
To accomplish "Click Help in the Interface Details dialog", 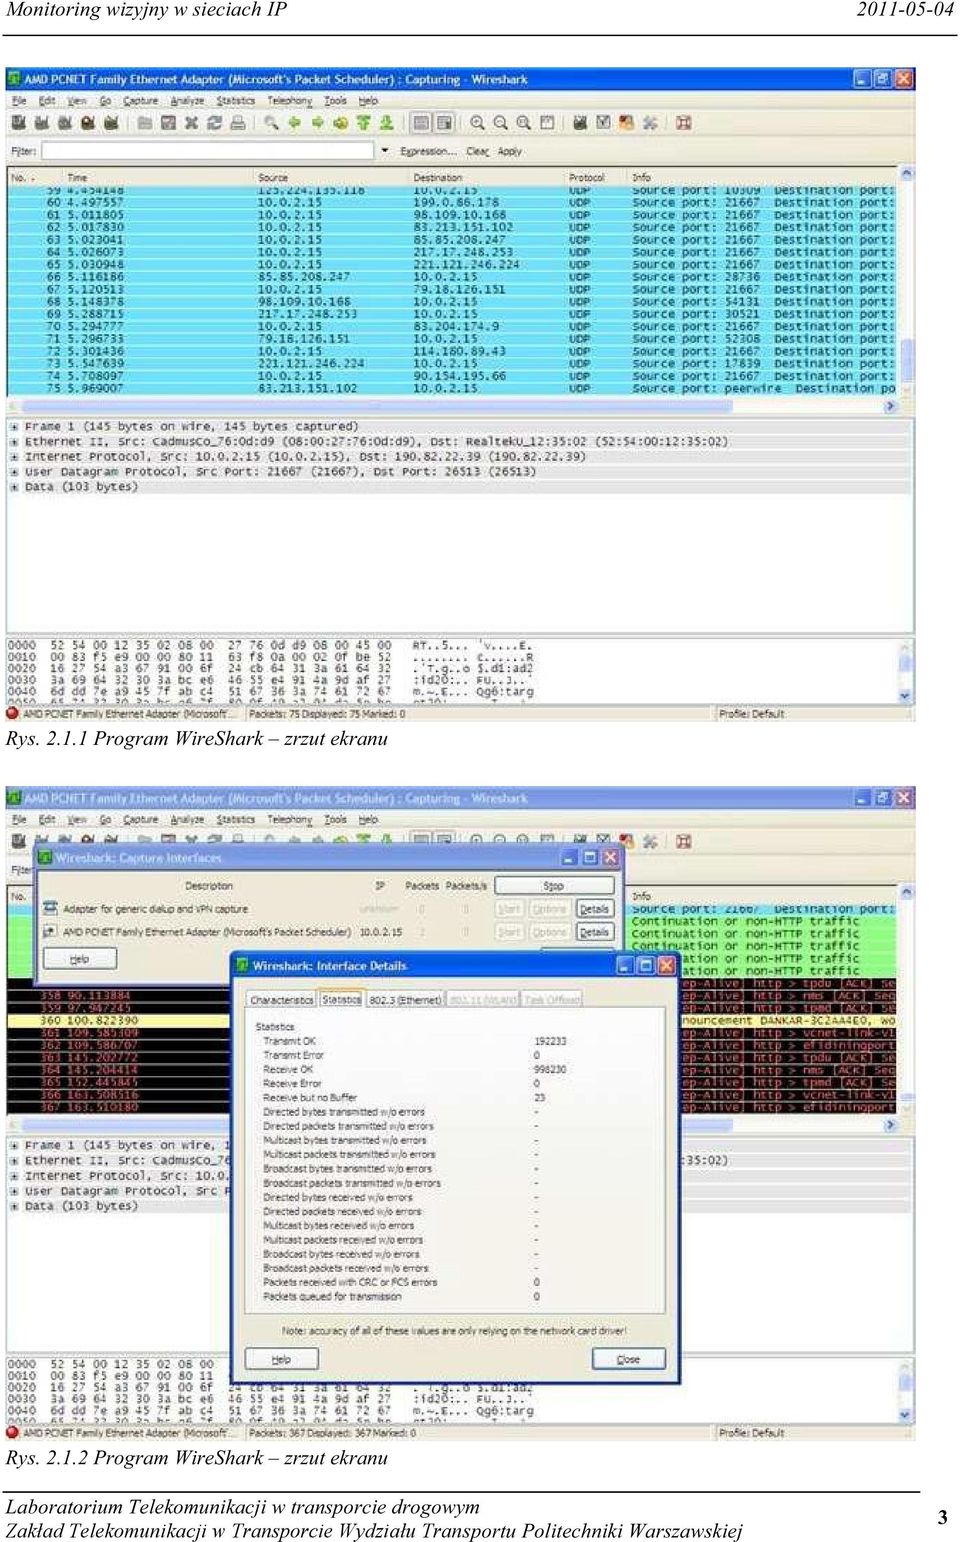I will 282,1359.
